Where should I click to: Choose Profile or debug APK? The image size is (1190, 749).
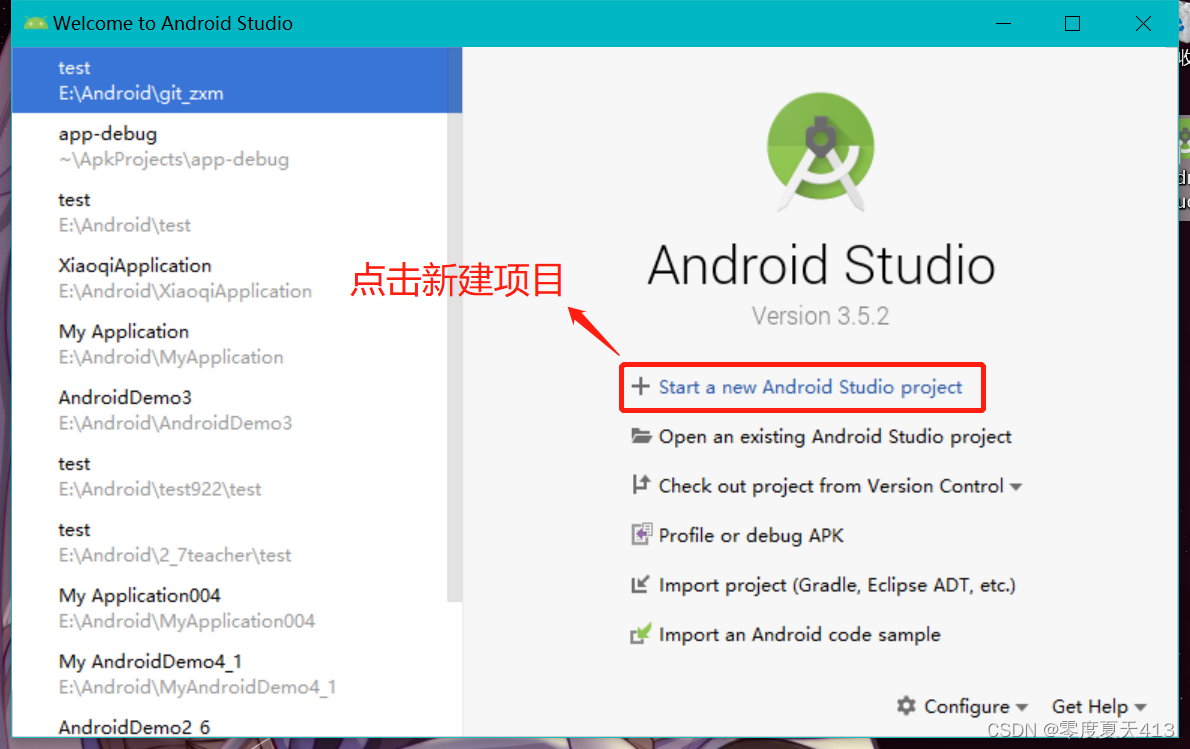751,536
